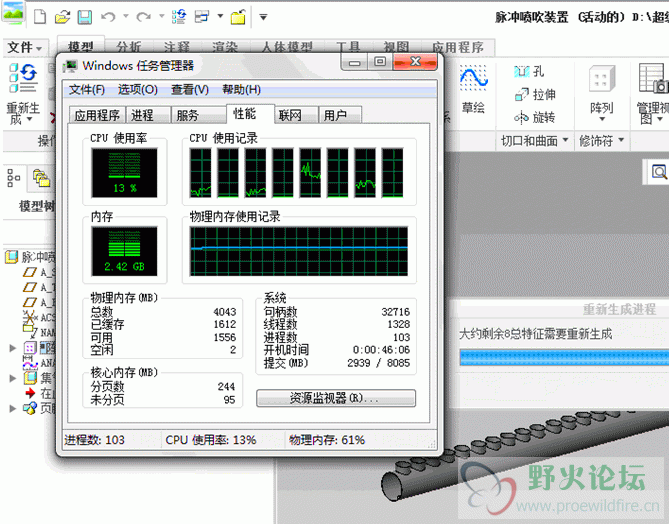Open the 文件 menu in Creo
The height and width of the screenshot is (524, 669).
25,47
